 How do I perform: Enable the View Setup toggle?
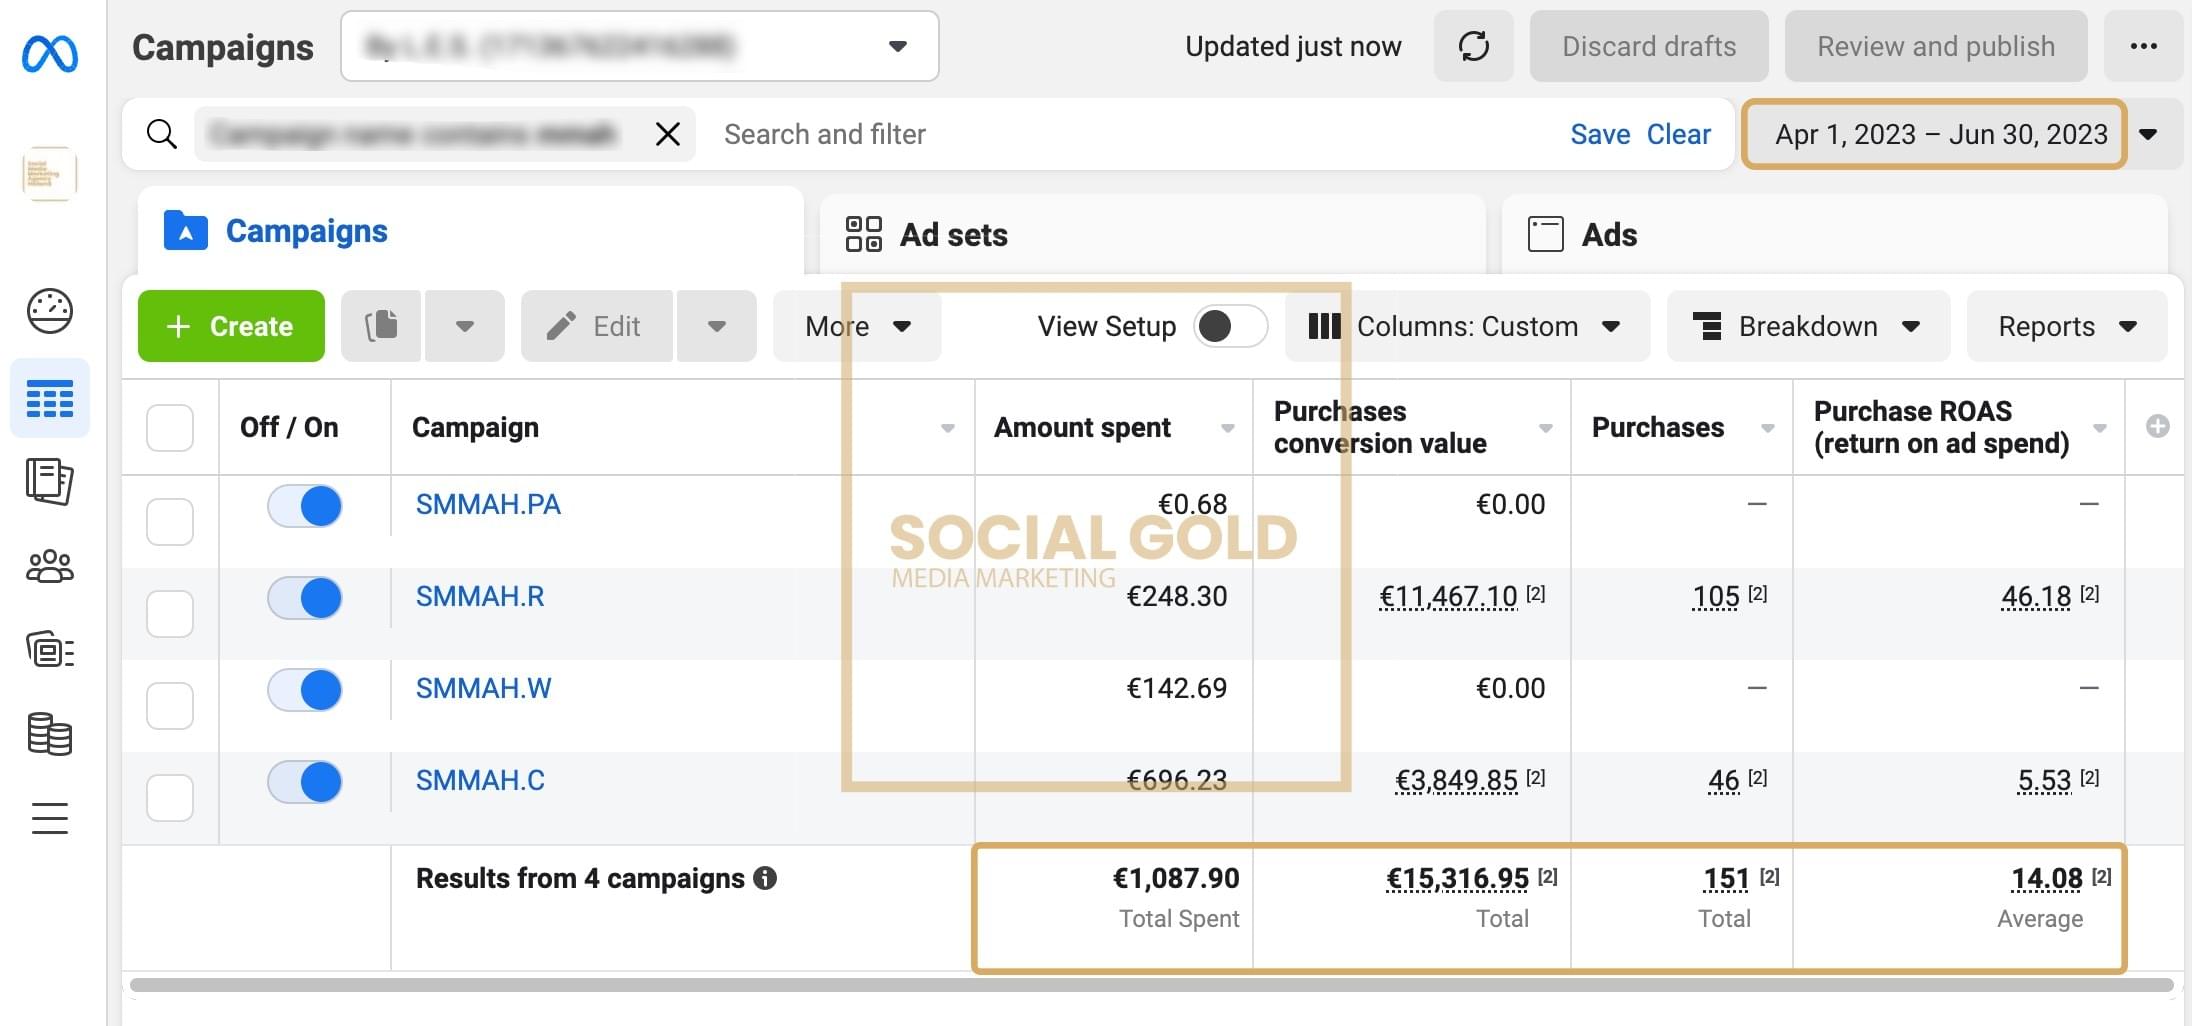pyautogui.click(x=1231, y=326)
